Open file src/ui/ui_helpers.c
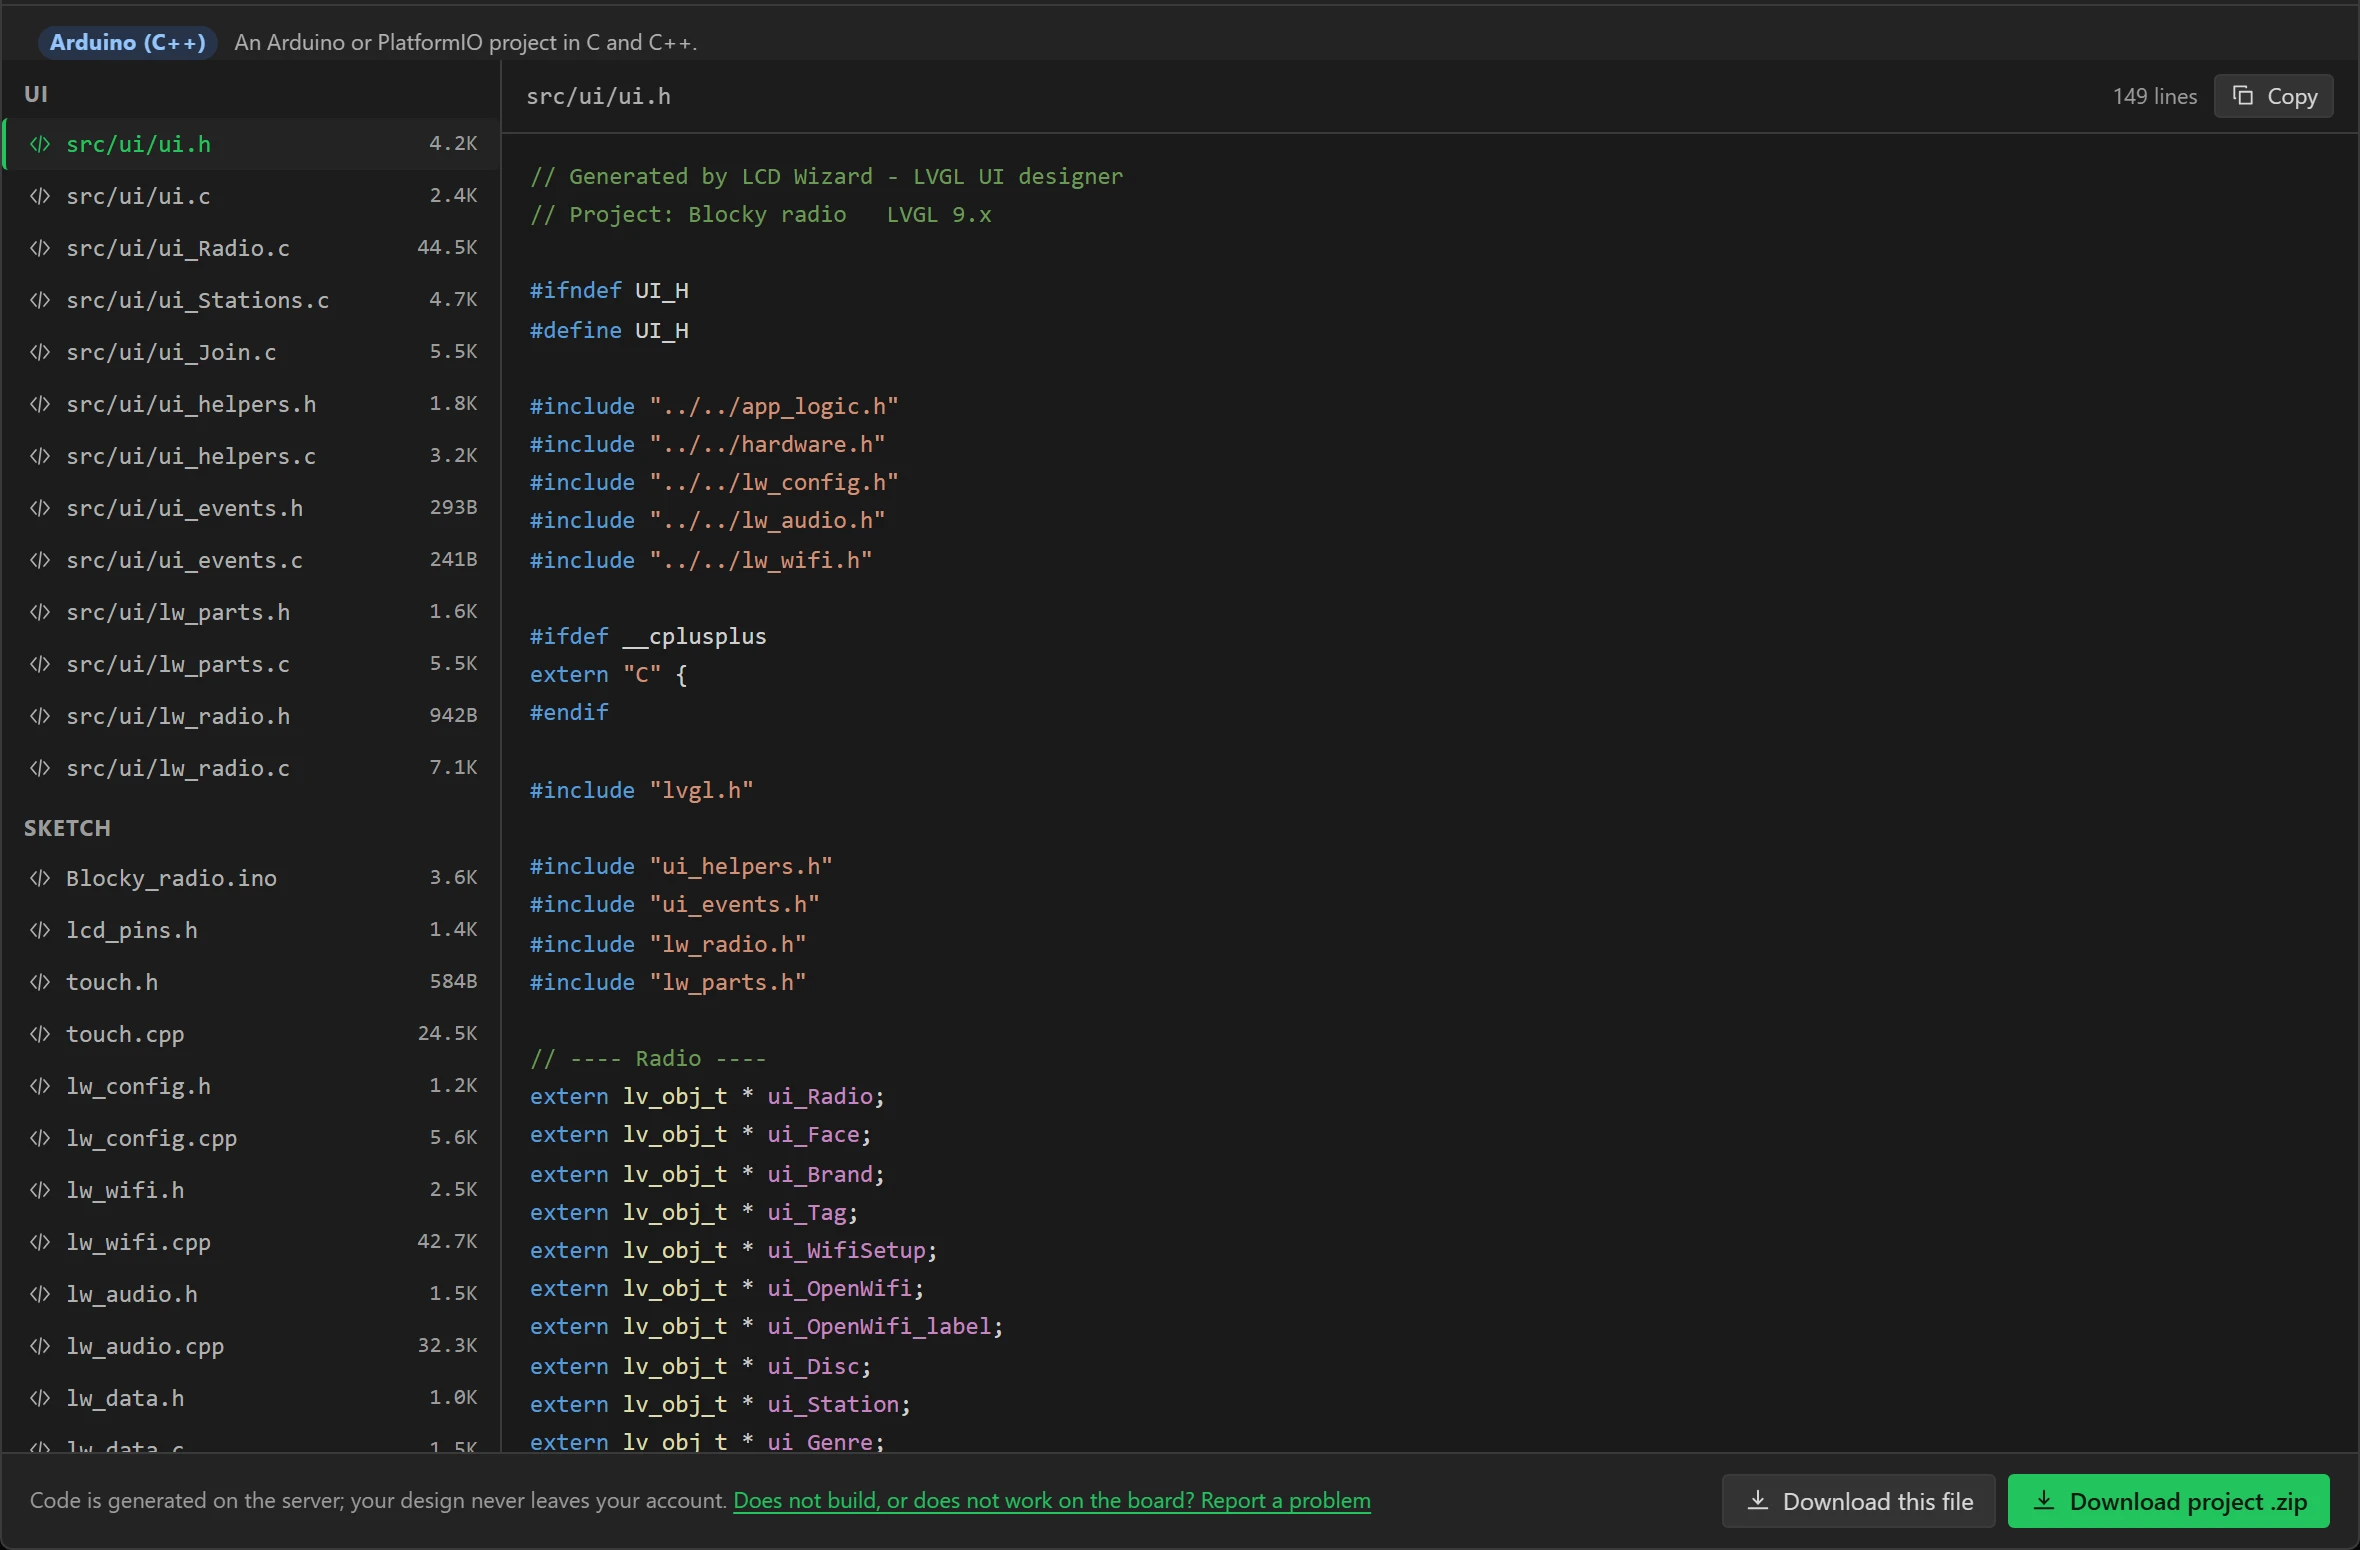Screen dimensions: 2360x1550 tap(252, 456)
